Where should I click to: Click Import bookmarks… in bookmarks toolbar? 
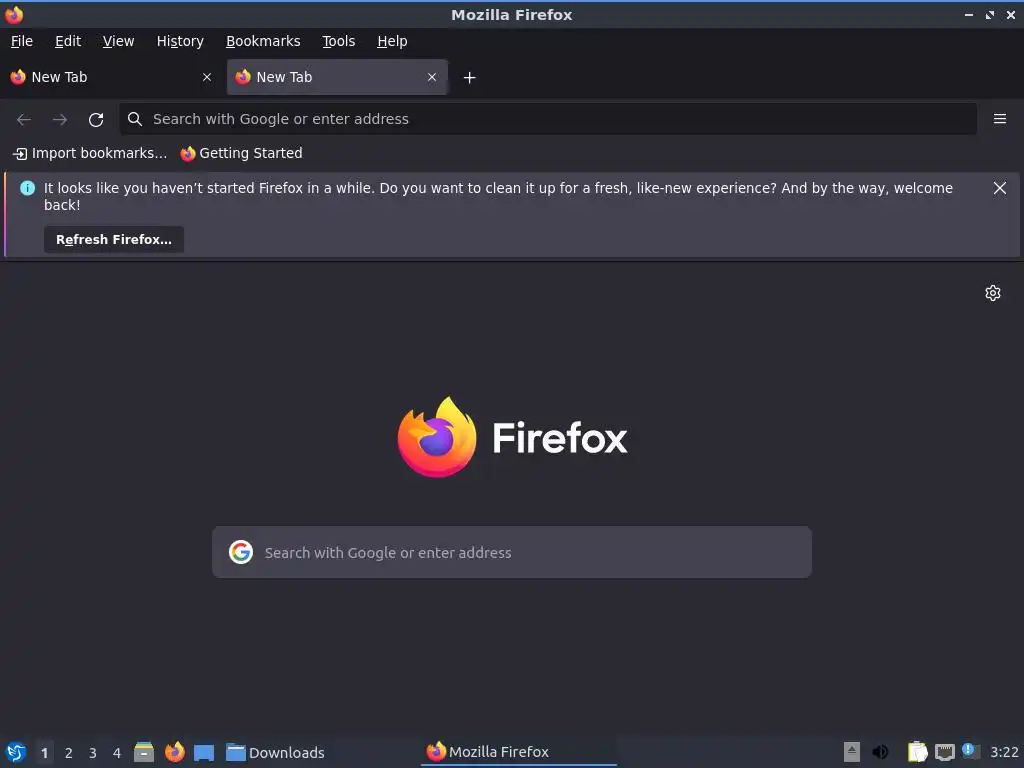[x=90, y=153]
